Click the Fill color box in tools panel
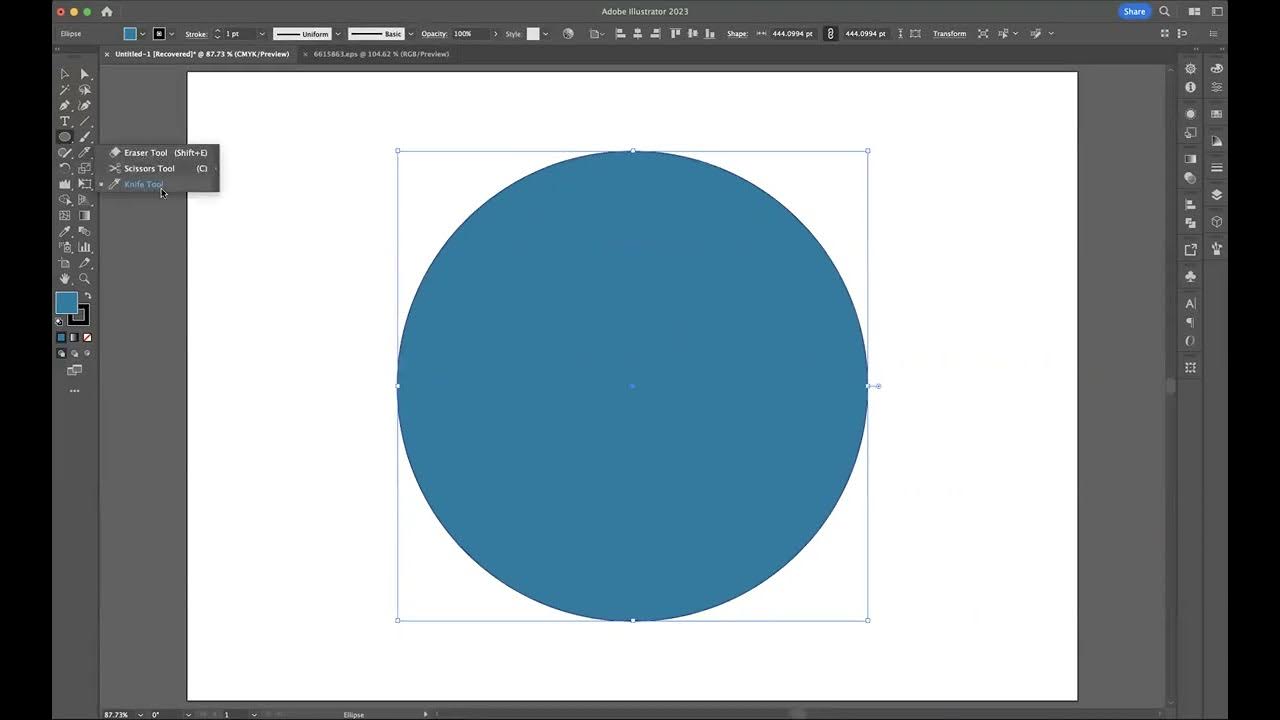The width and height of the screenshot is (1280, 720). 66,301
